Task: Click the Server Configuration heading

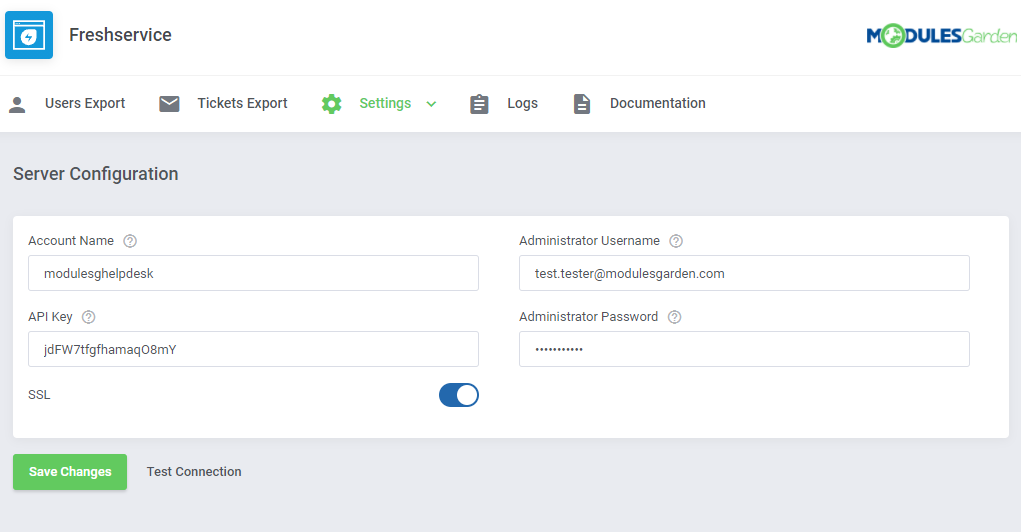Action: [x=96, y=175]
